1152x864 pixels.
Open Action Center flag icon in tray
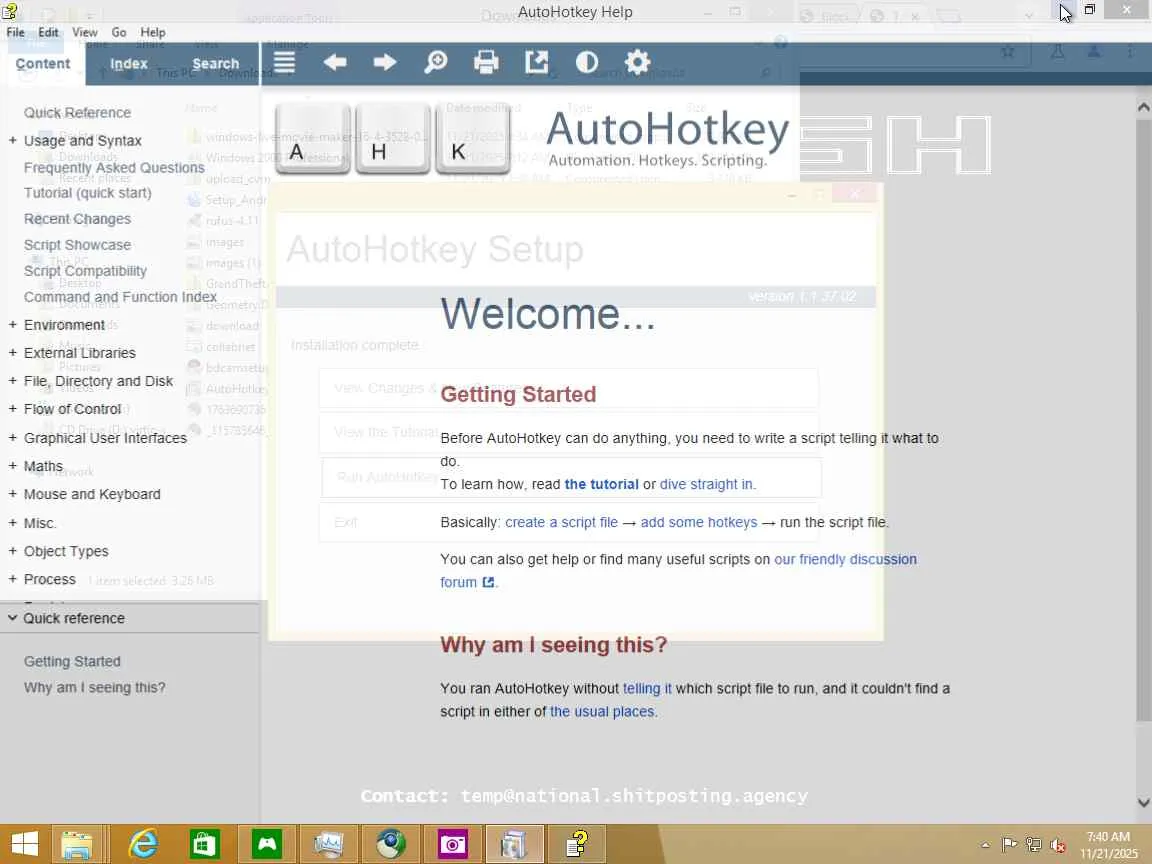point(1009,845)
